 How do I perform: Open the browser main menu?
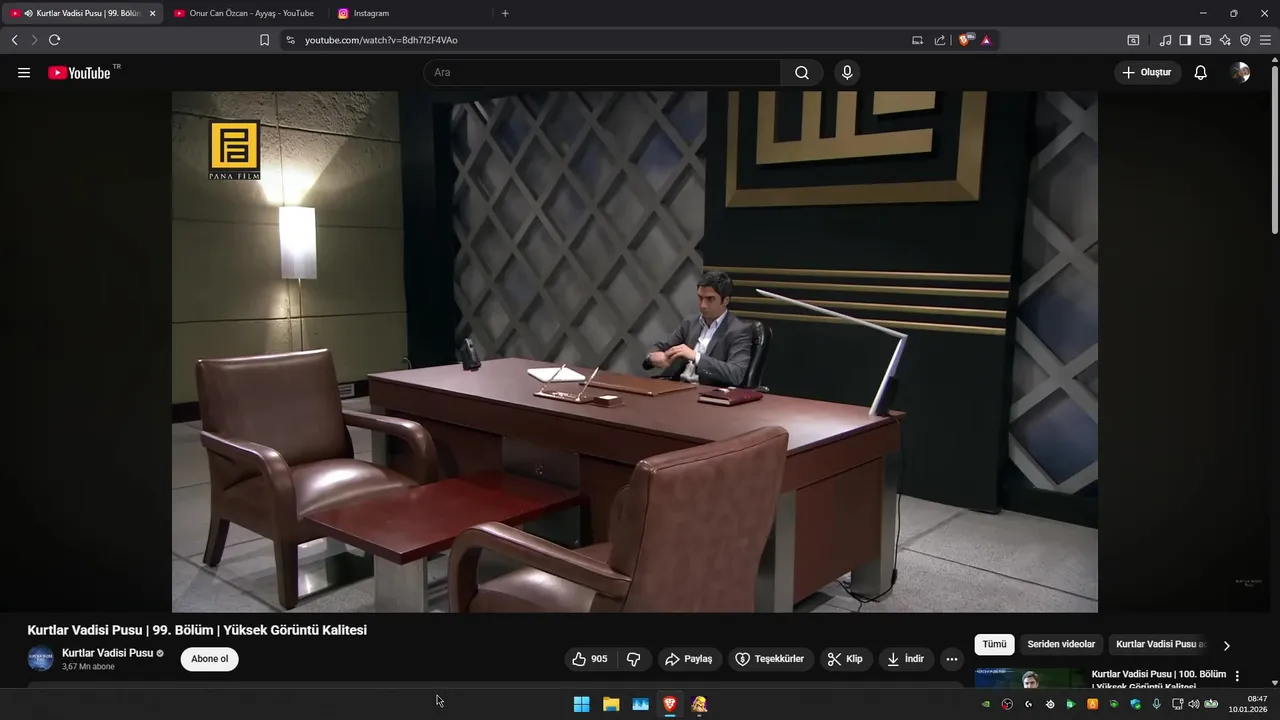(1265, 40)
